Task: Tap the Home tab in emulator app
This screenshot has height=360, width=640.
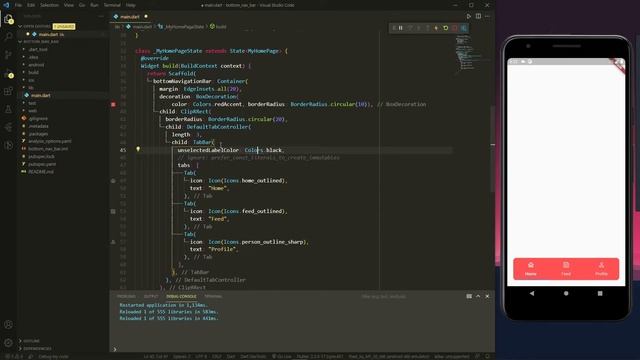Action: tap(531, 269)
